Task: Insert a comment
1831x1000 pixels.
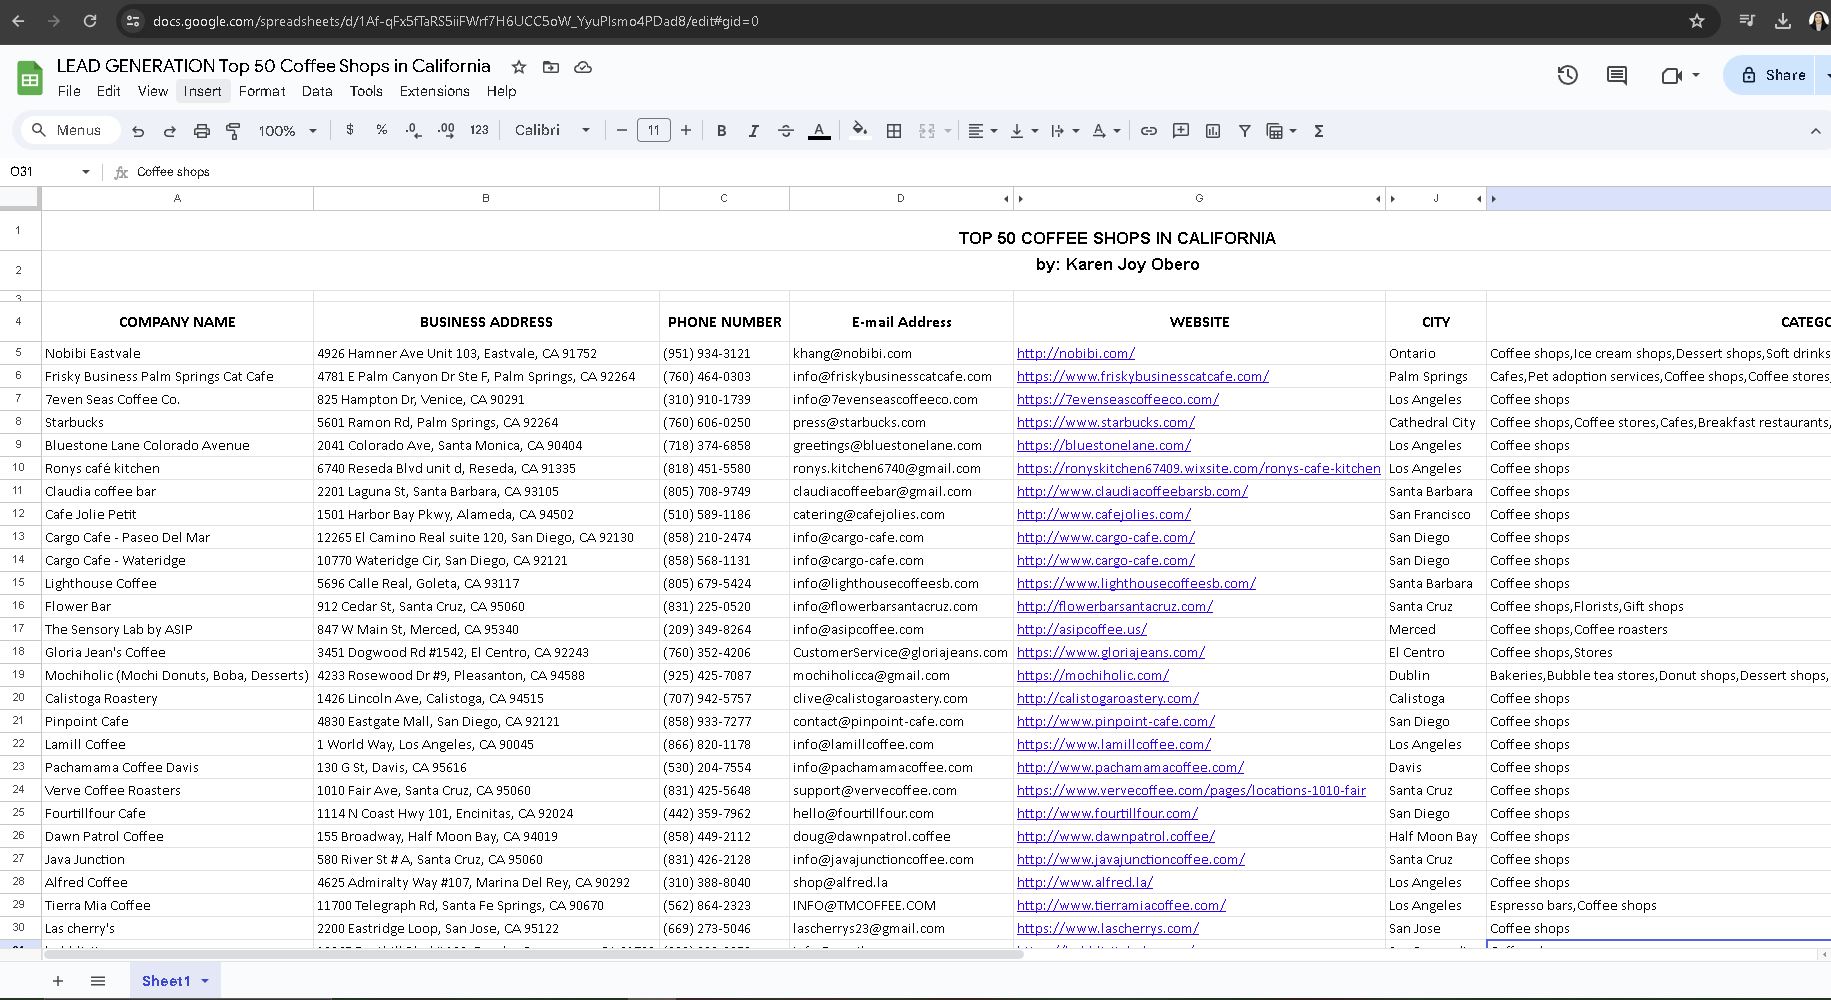Action: (x=1181, y=131)
